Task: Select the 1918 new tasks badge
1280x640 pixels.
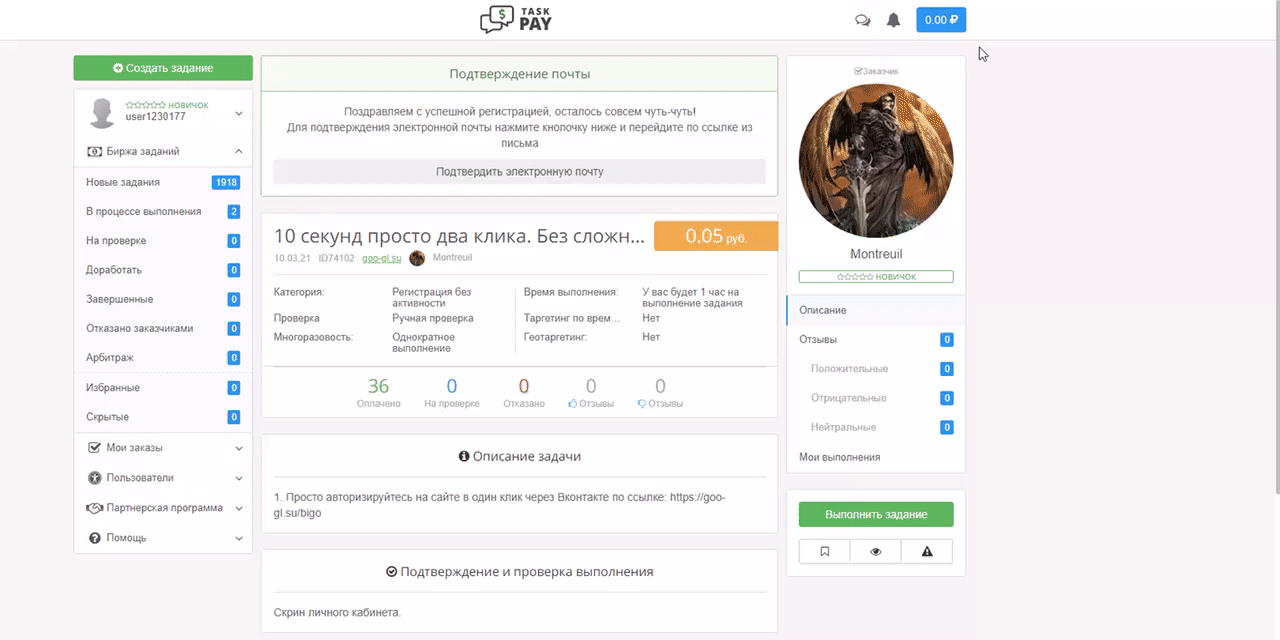Action: coord(226,182)
